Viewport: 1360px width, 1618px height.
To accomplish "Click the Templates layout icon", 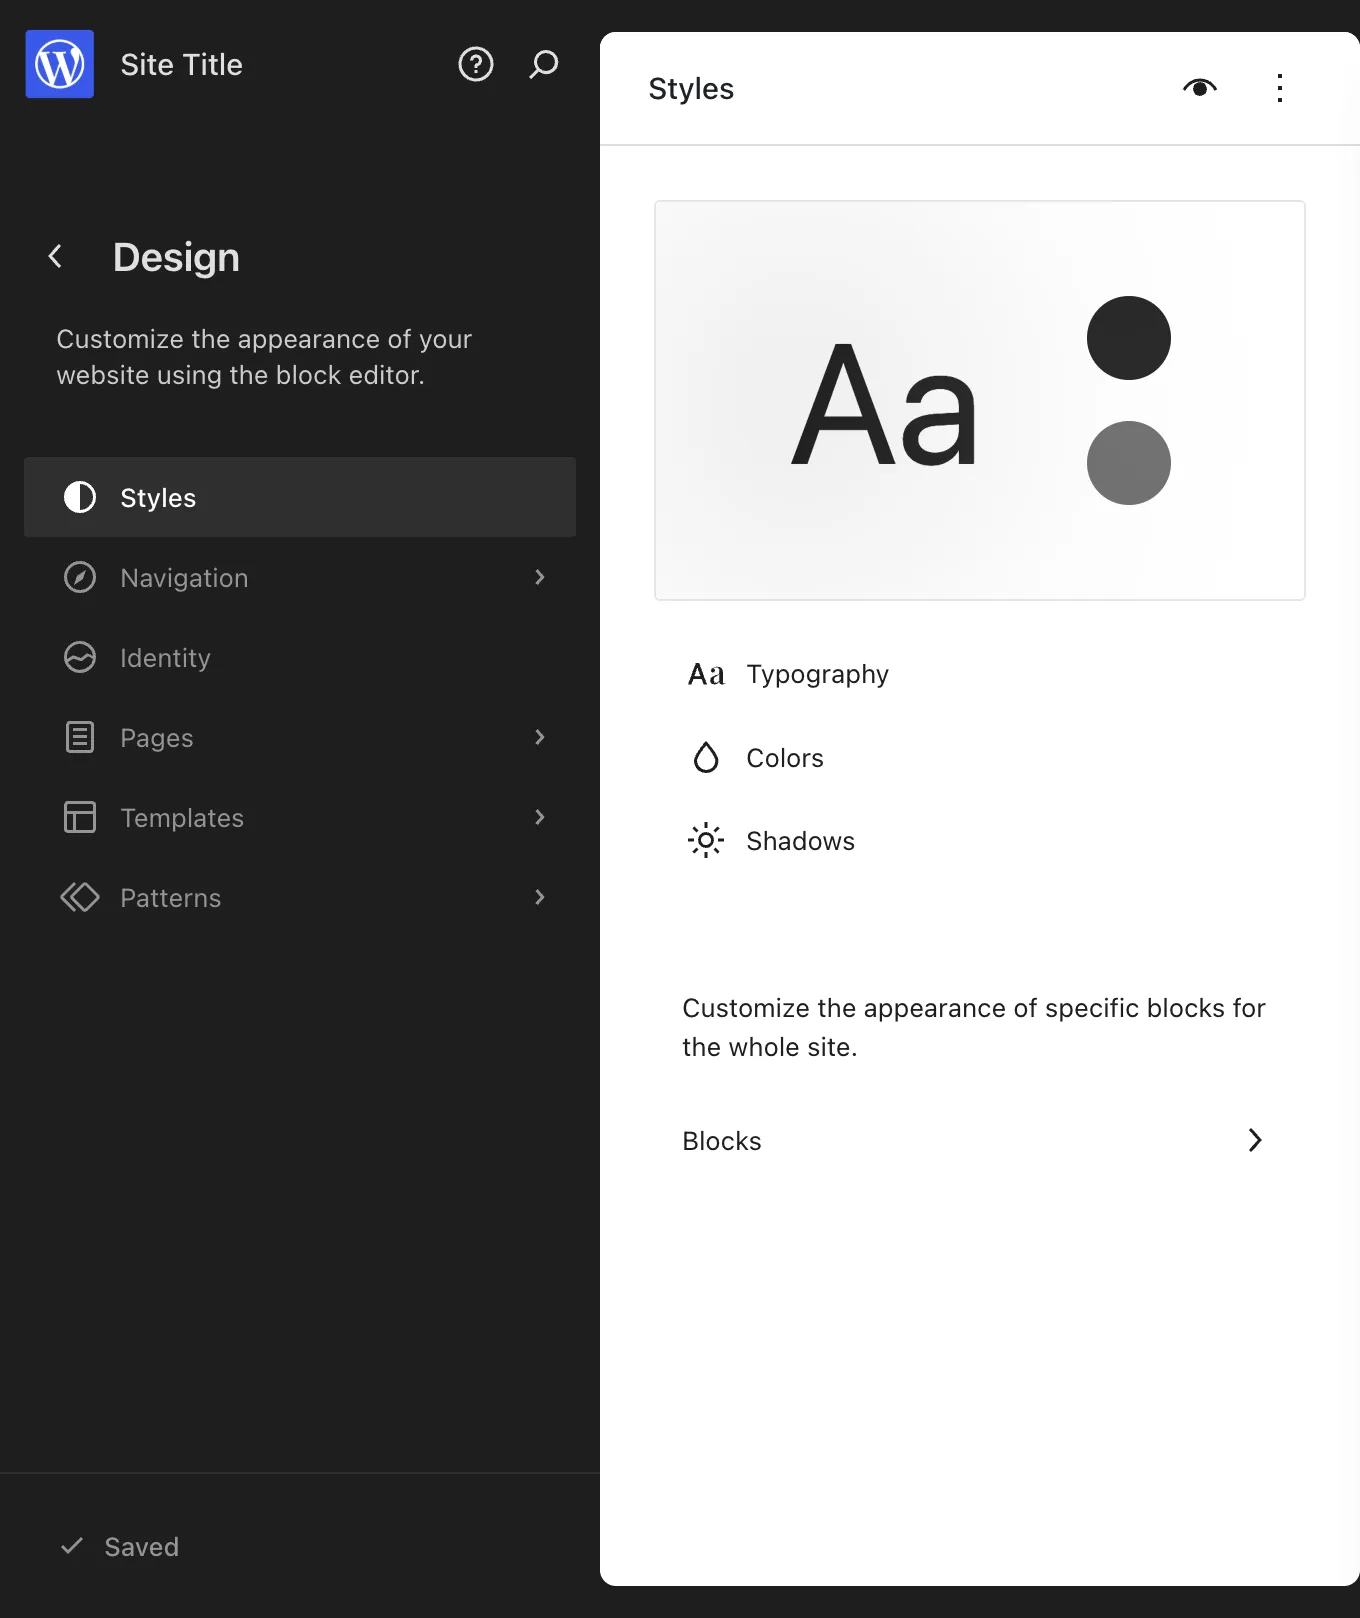I will coord(80,817).
